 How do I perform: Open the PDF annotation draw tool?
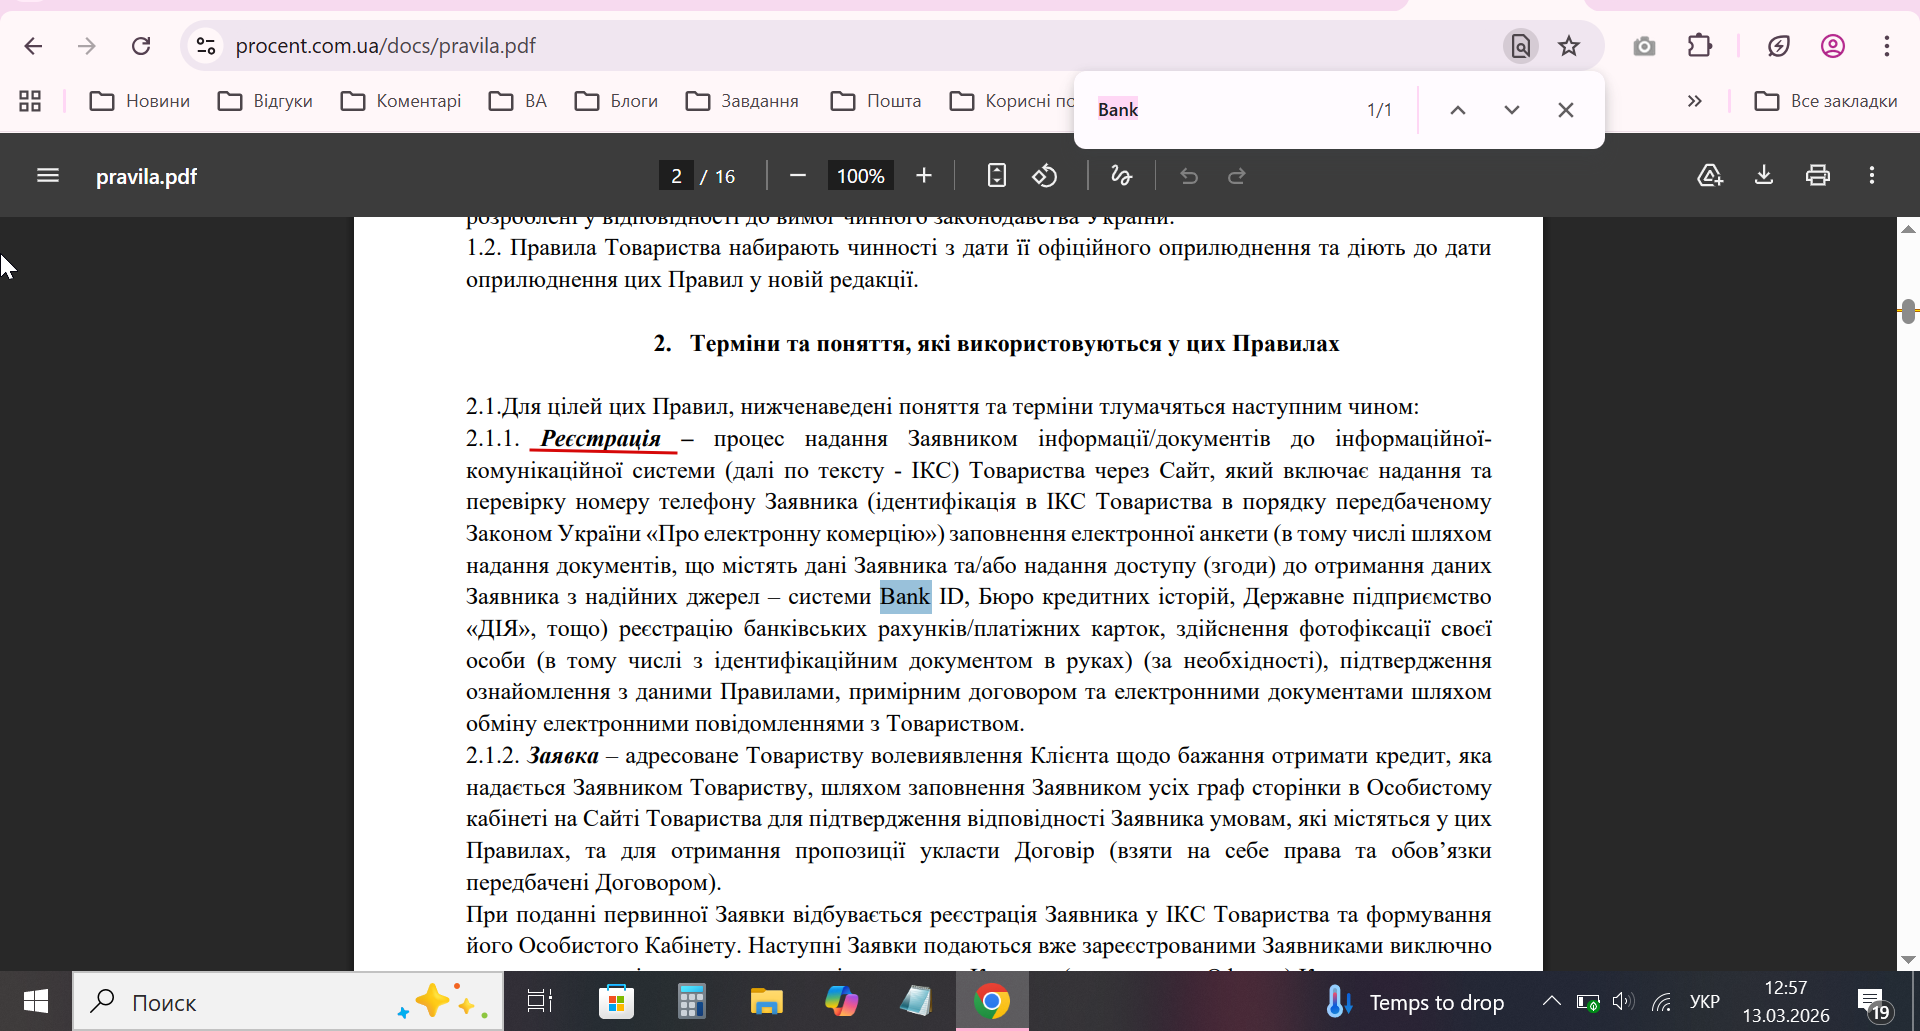click(x=1121, y=176)
